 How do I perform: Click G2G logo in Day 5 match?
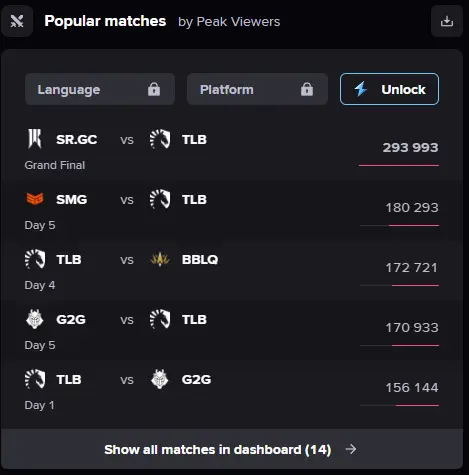click(x=35, y=319)
